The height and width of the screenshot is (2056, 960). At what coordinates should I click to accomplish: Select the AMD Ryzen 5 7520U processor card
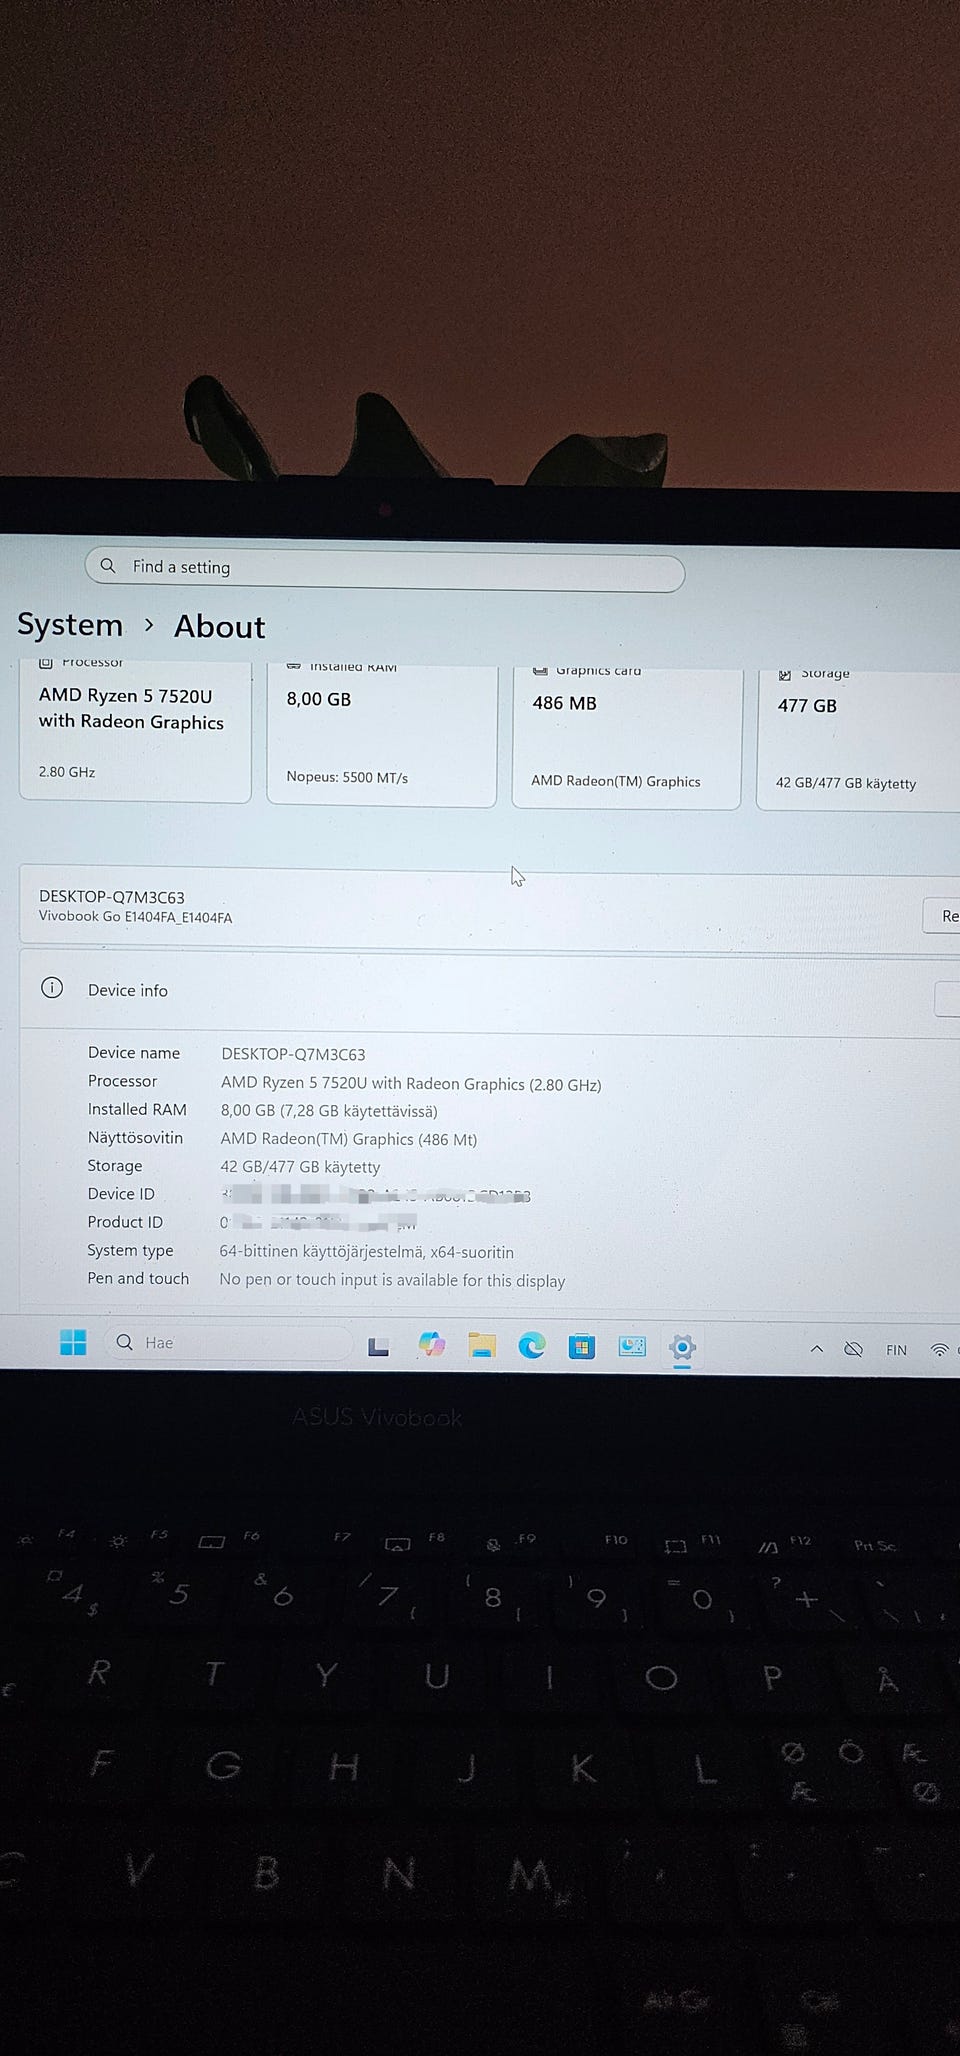tap(135, 730)
